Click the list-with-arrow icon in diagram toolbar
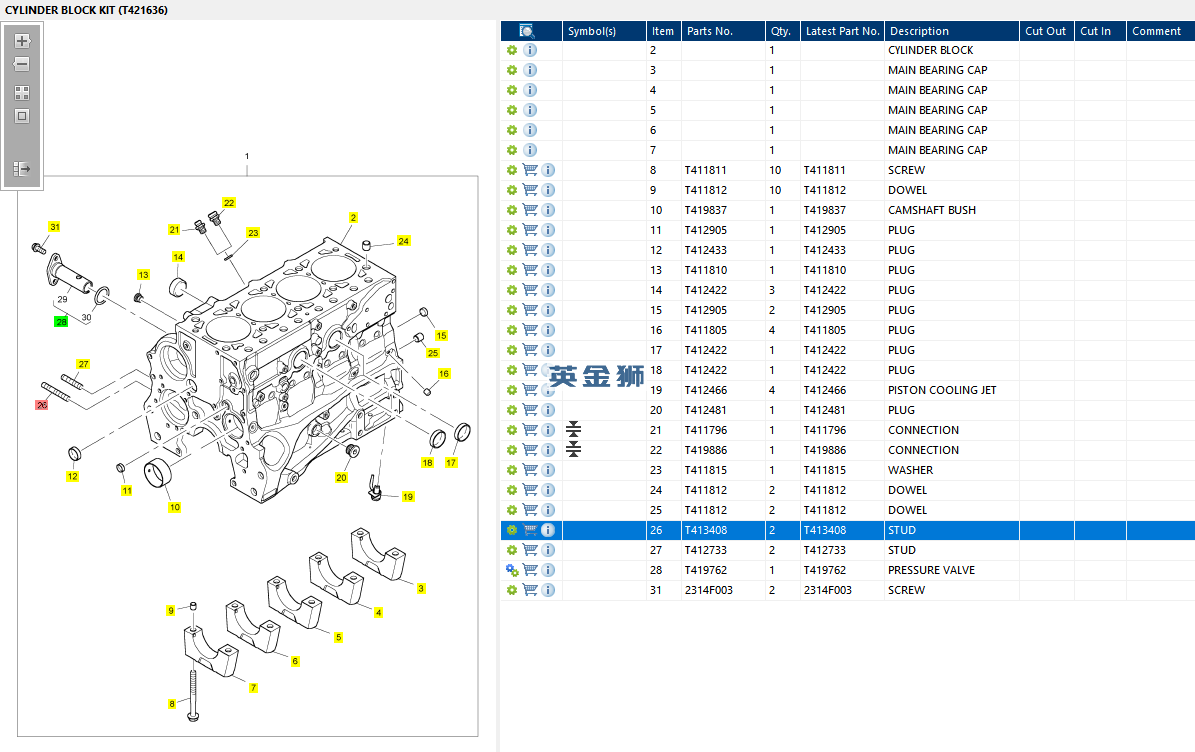1195x752 pixels. tap(22, 169)
